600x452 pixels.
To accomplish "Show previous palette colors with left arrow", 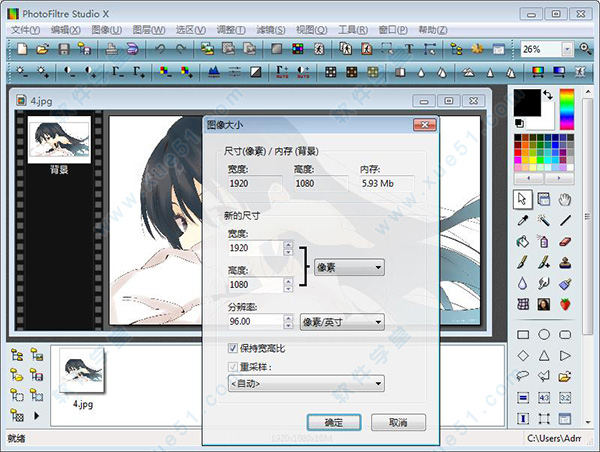I will click(529, 178).
